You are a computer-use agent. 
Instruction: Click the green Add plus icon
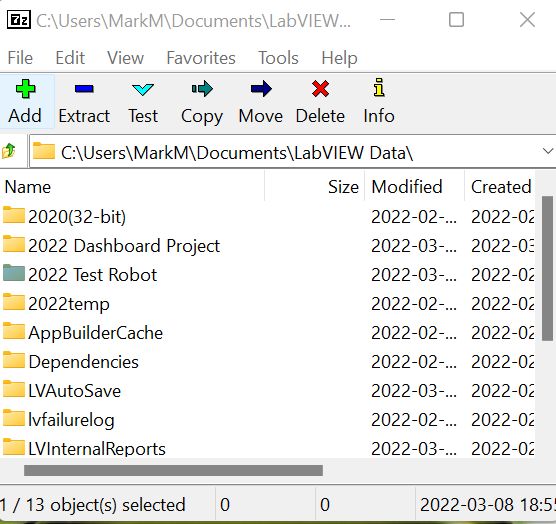tap(26, 89)
